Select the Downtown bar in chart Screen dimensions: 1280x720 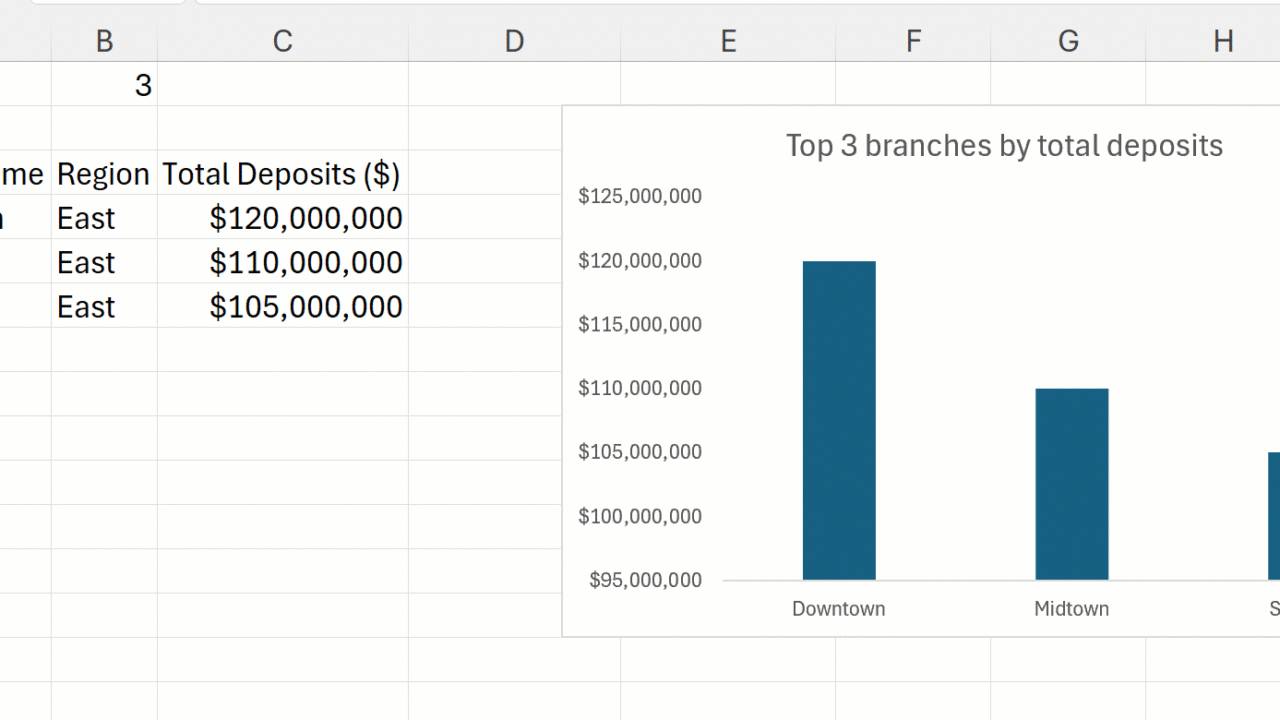click(839, 420)
